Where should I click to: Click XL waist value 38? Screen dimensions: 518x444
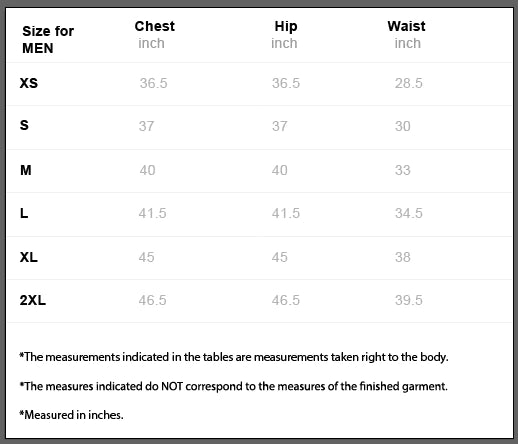(x=403, y=257)
